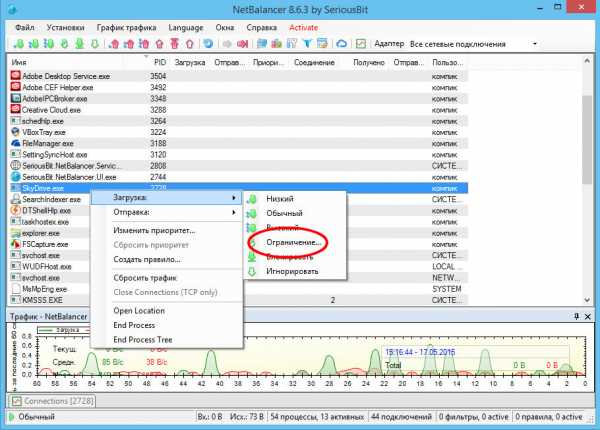
Task: Choose Ограничение... from the submenu
Action: tap(294, 242)
